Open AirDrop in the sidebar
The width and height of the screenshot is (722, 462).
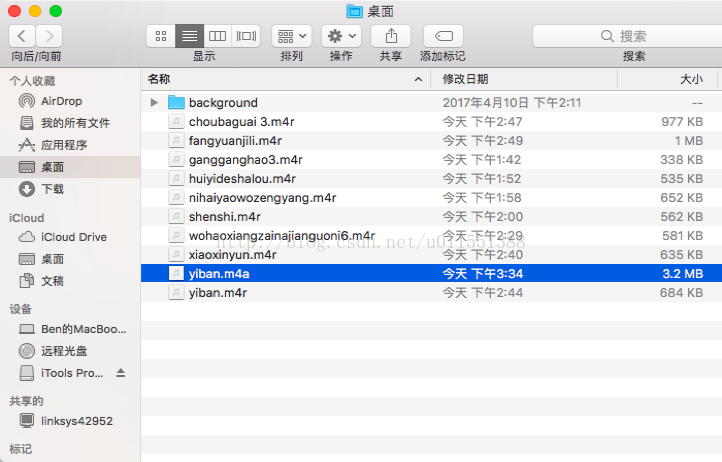click(70, 101)
